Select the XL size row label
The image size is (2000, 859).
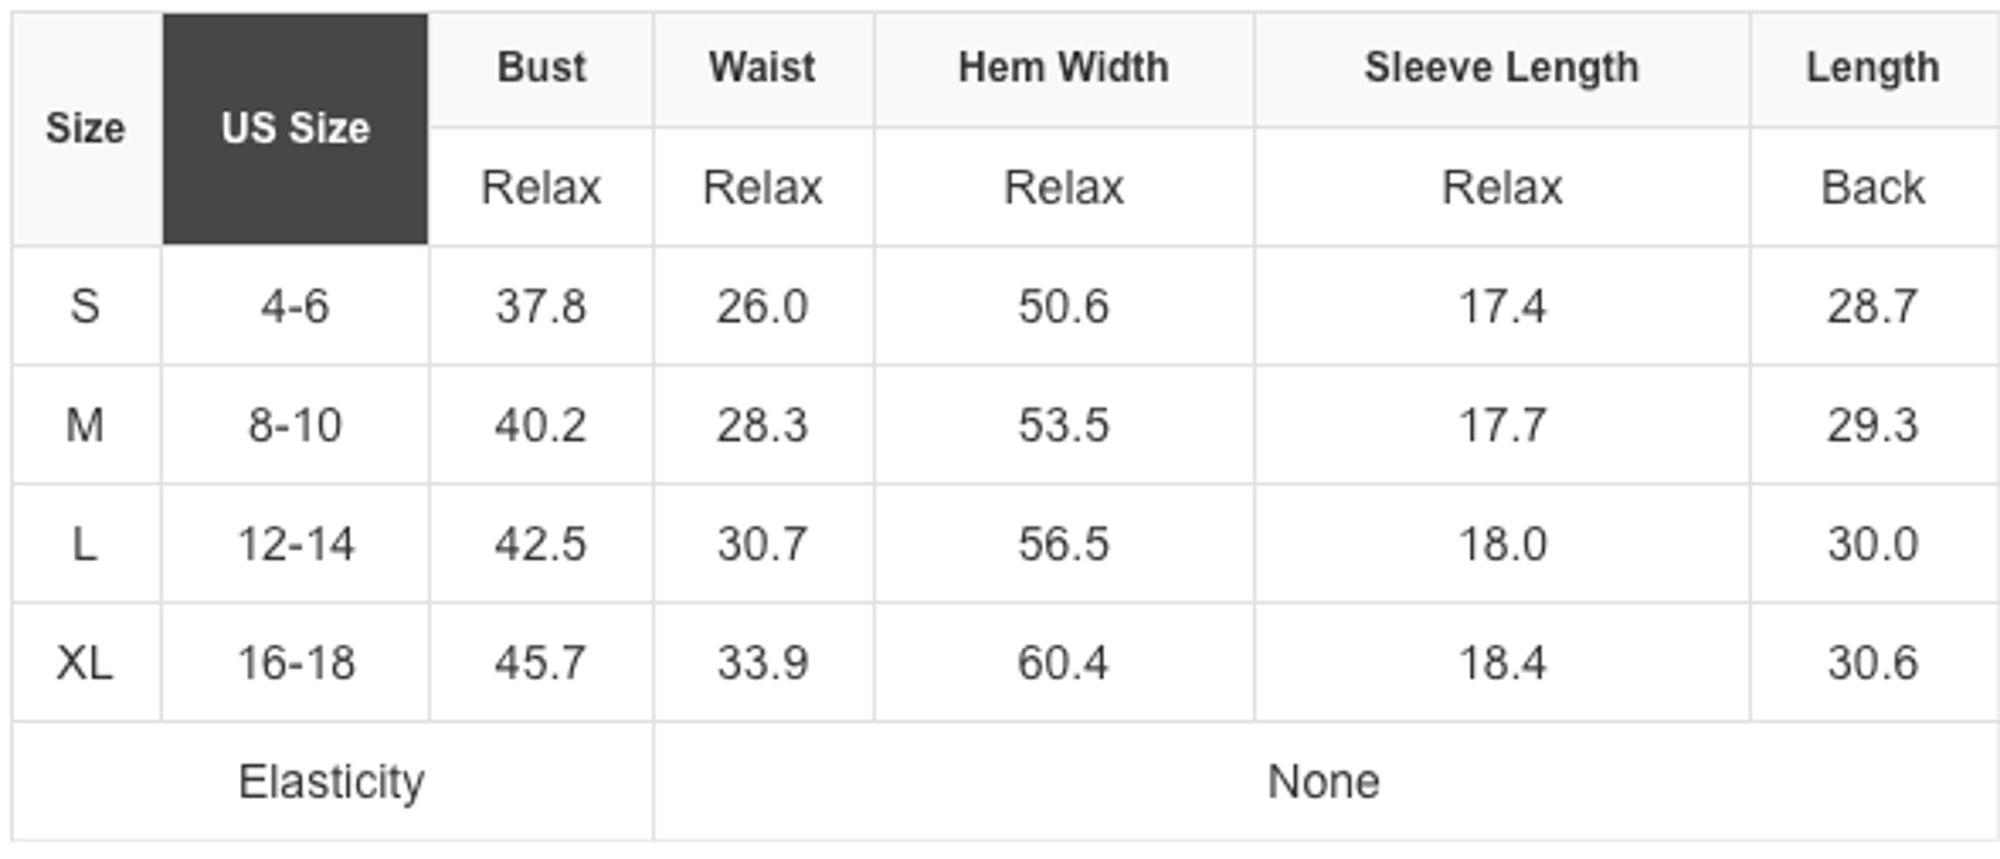[x=85, y=663]
